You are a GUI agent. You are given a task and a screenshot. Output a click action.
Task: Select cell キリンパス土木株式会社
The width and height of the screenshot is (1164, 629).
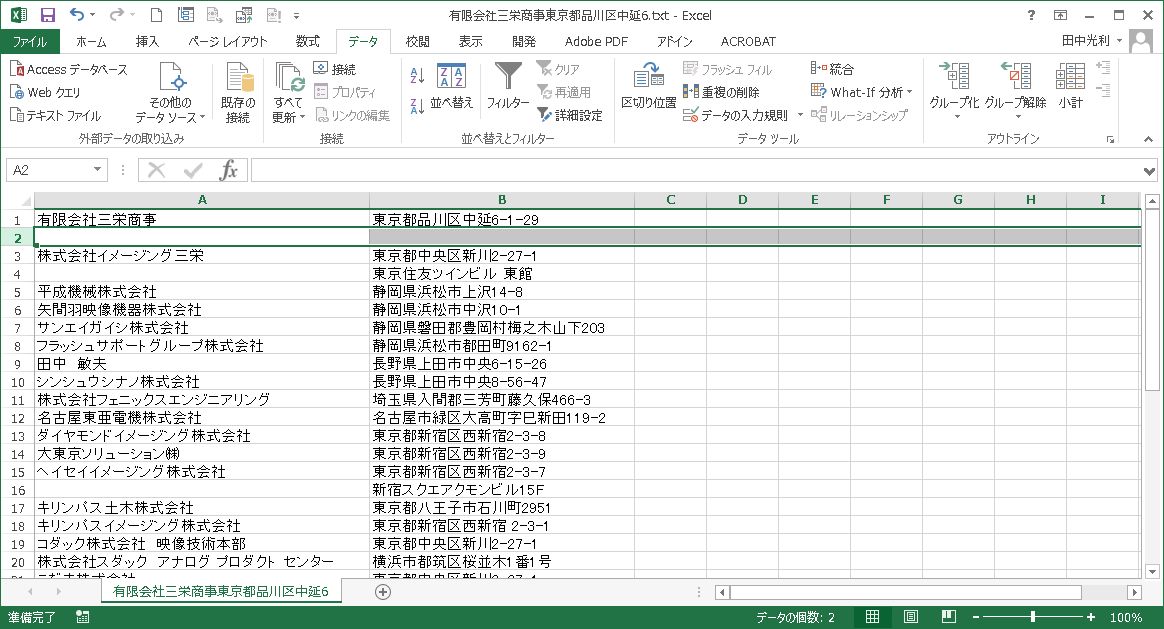202,508
